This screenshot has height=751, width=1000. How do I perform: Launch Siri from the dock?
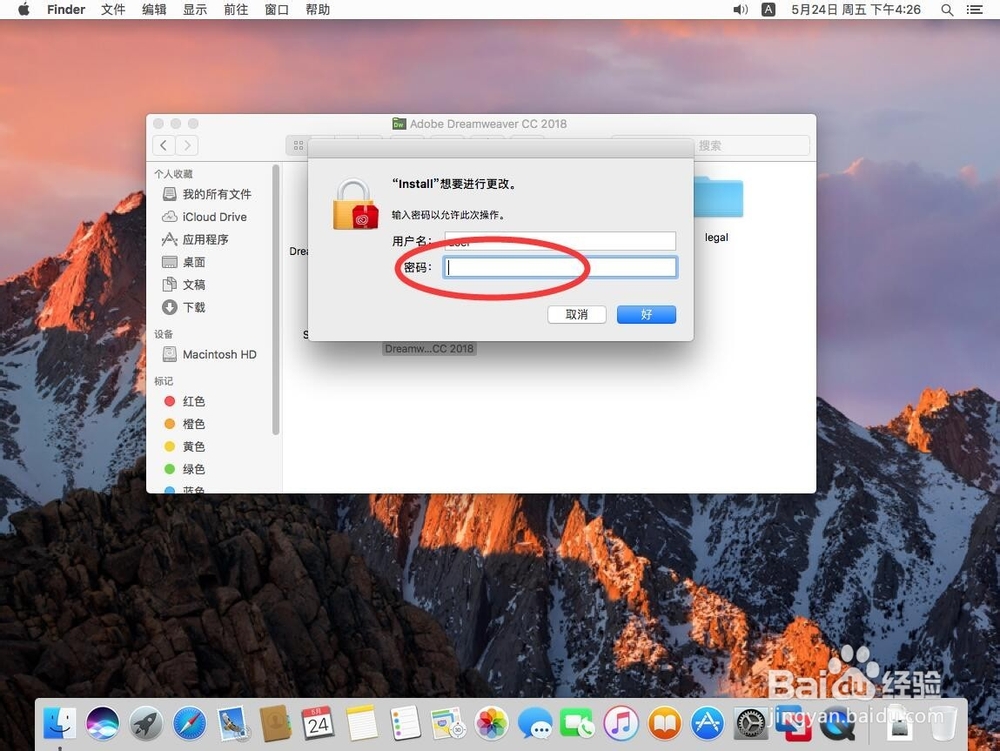pyautogui.click(x=103, y=724)
